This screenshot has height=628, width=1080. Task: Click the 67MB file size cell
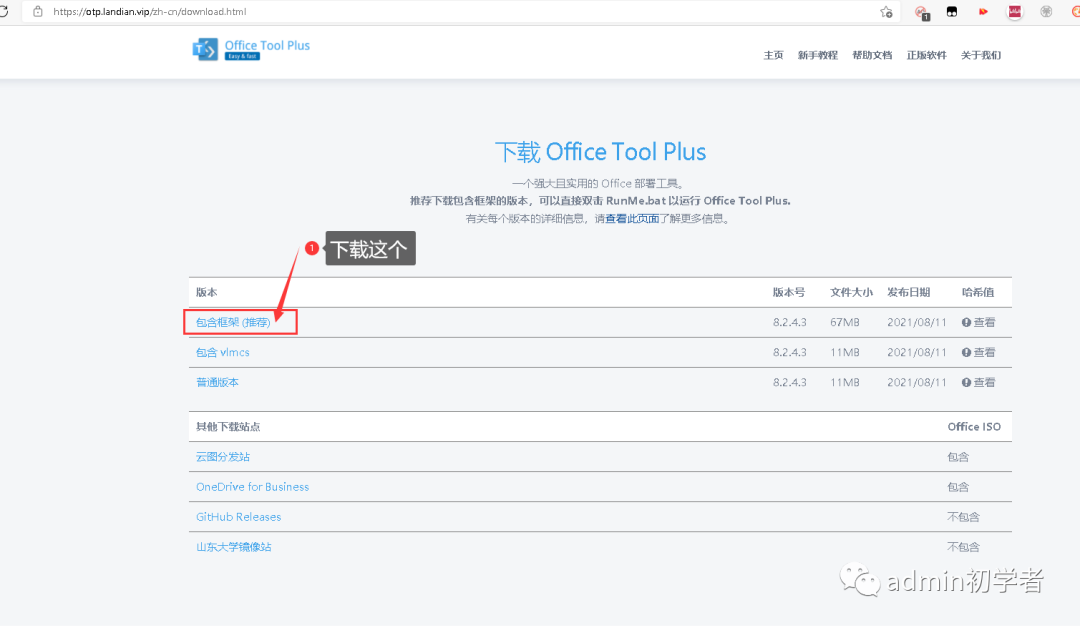coord(844,322)
